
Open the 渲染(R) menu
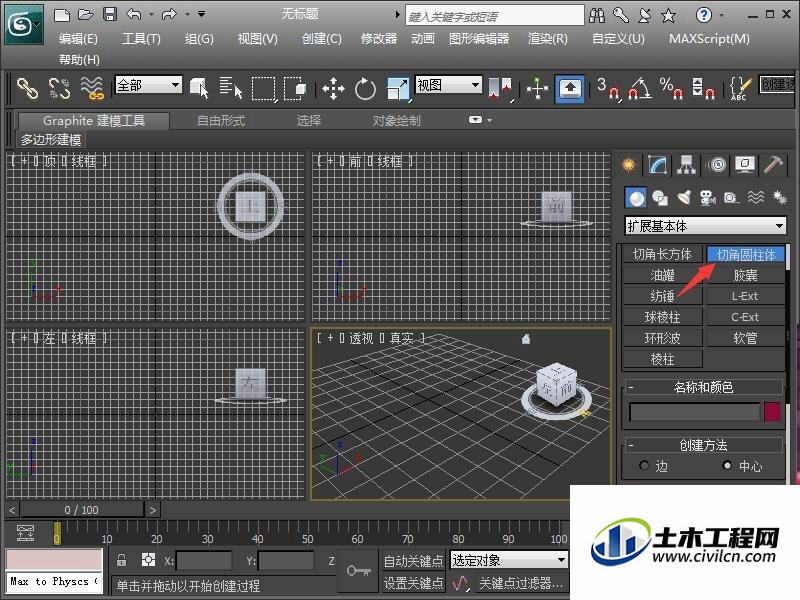tap(547, 39)
